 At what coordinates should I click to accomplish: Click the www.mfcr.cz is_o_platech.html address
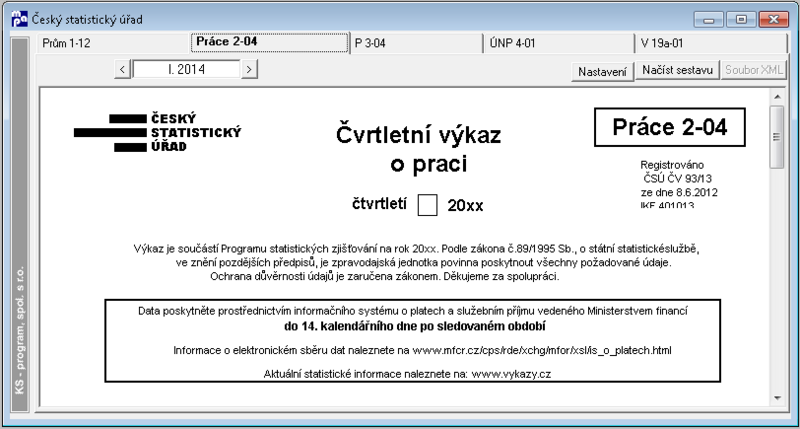pos(542,350)
